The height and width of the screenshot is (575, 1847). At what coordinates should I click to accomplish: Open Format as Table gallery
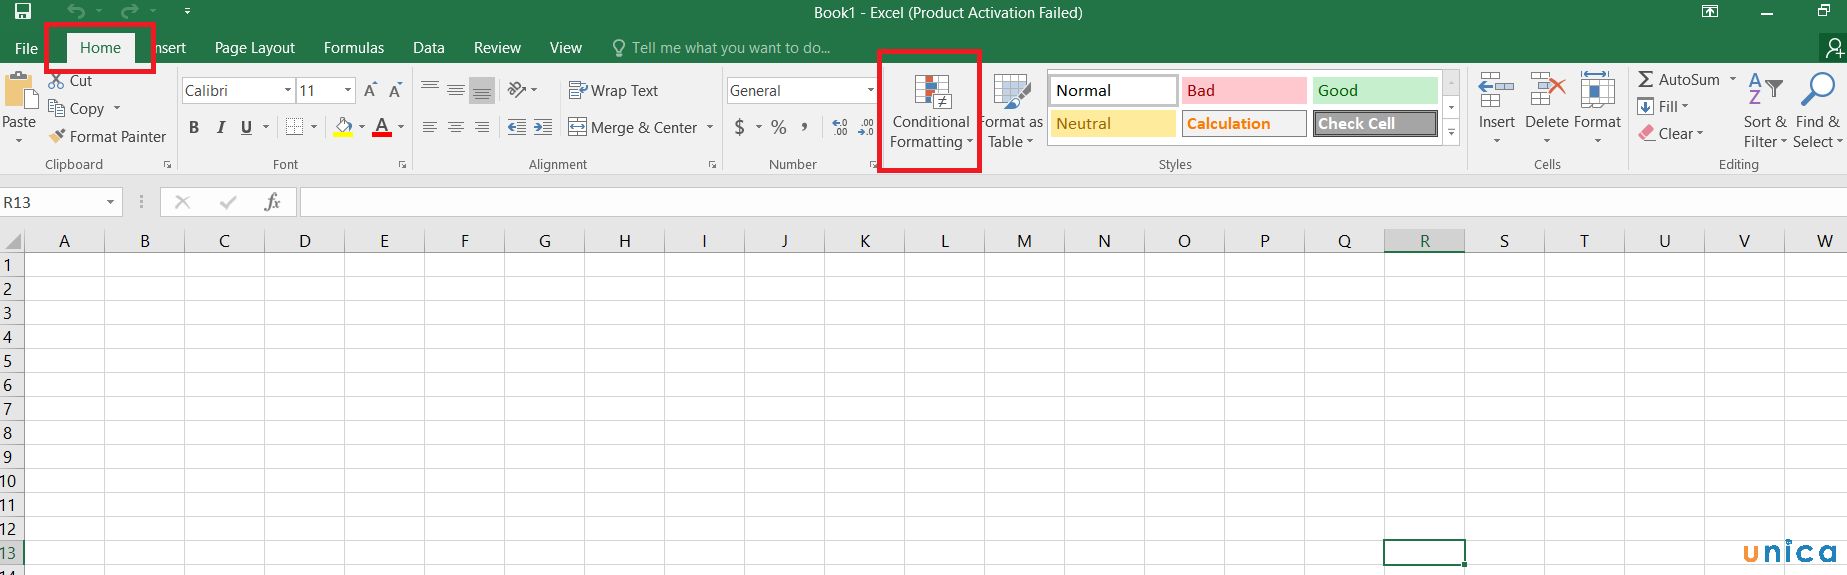1012,112
